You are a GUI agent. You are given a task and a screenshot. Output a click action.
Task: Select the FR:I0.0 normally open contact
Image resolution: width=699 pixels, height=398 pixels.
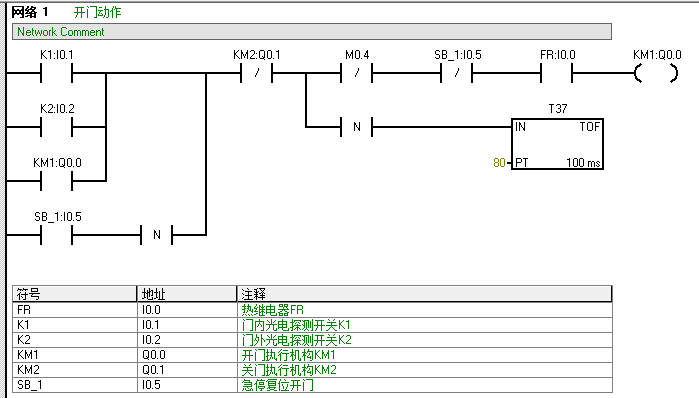click(x=556, y=73)
